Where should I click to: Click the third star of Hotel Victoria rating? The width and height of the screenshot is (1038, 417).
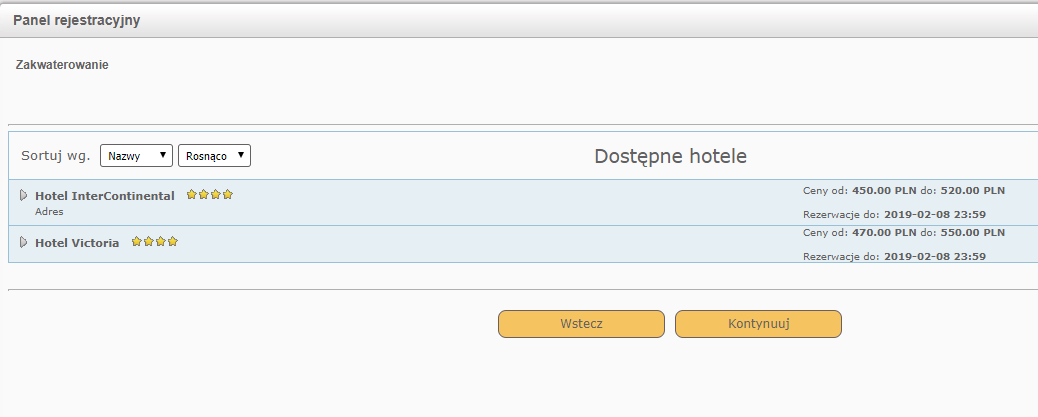click(x=161, y=242)
